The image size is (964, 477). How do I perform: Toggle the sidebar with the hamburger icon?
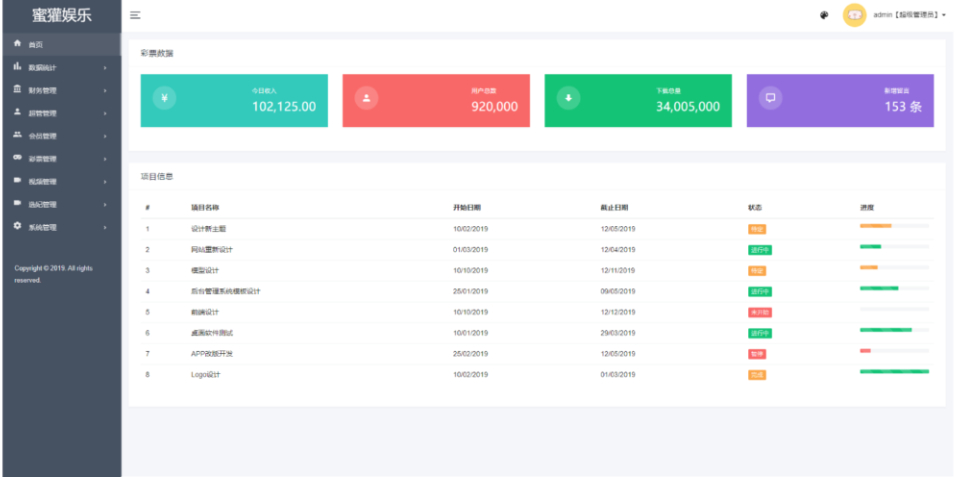click(135, 15)
